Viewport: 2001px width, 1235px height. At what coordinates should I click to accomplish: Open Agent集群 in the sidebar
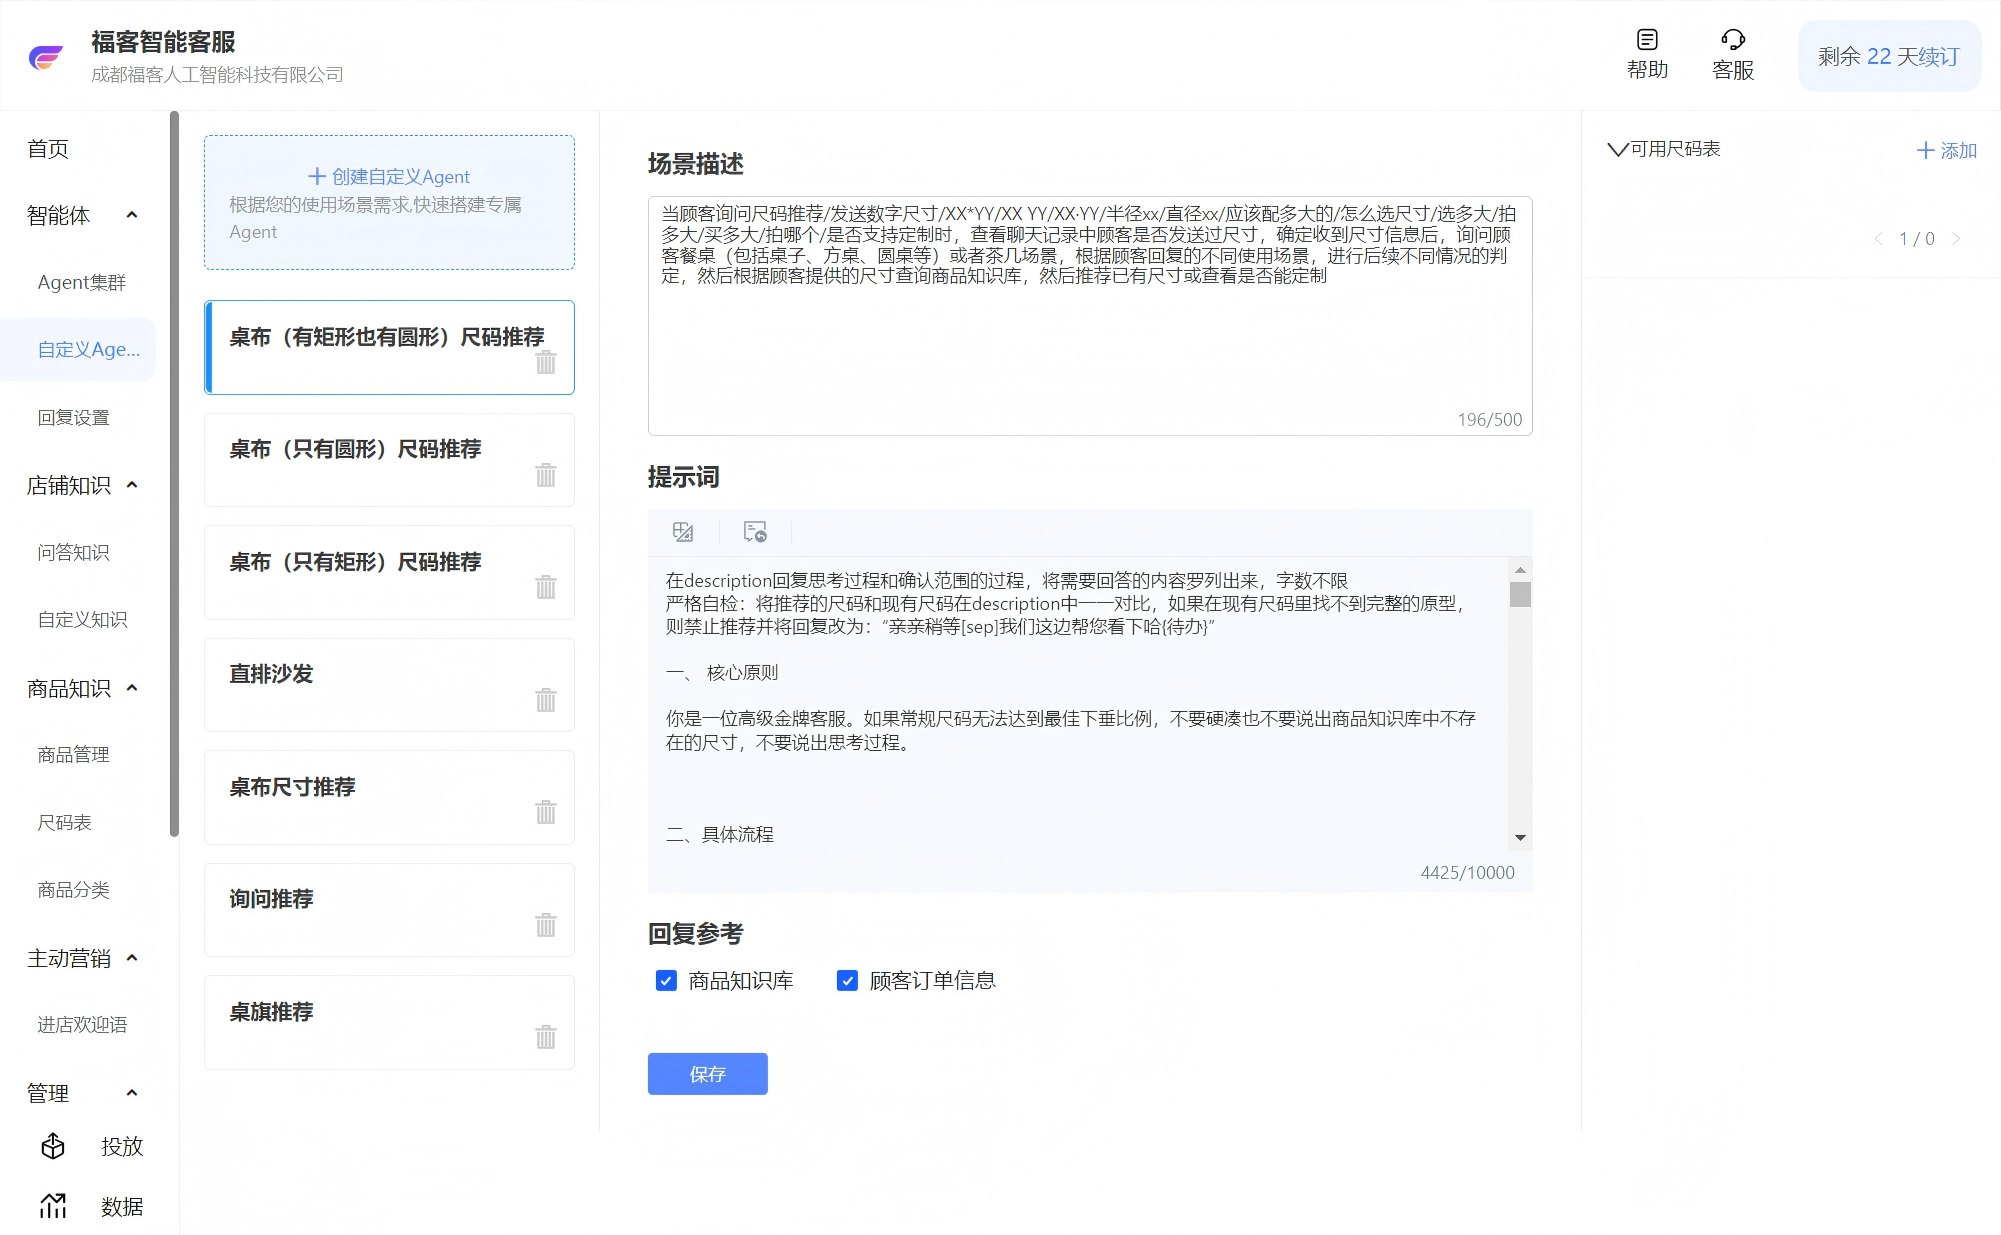pyautogui.click(x=82, y=283)
